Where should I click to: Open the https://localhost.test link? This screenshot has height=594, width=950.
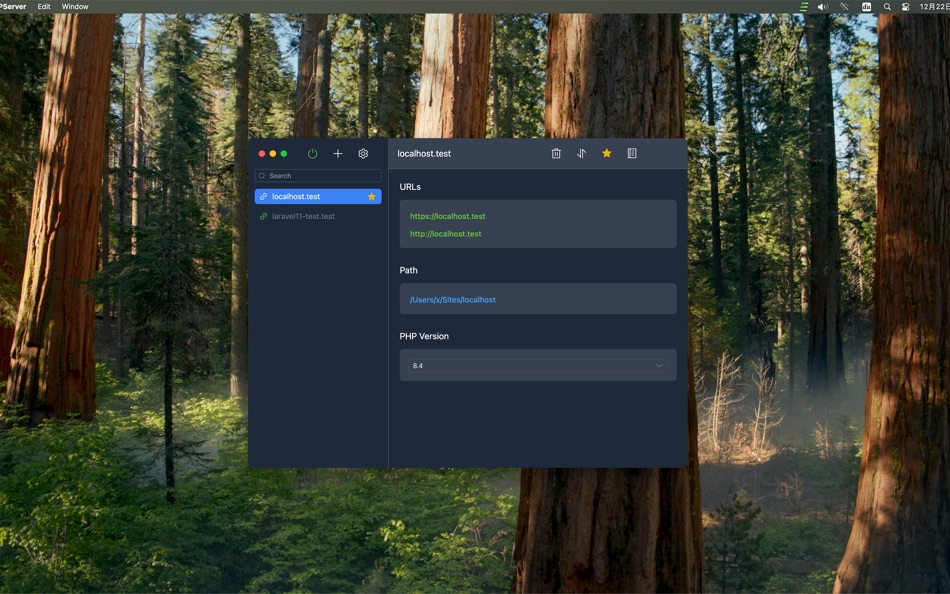pos(447,216)
